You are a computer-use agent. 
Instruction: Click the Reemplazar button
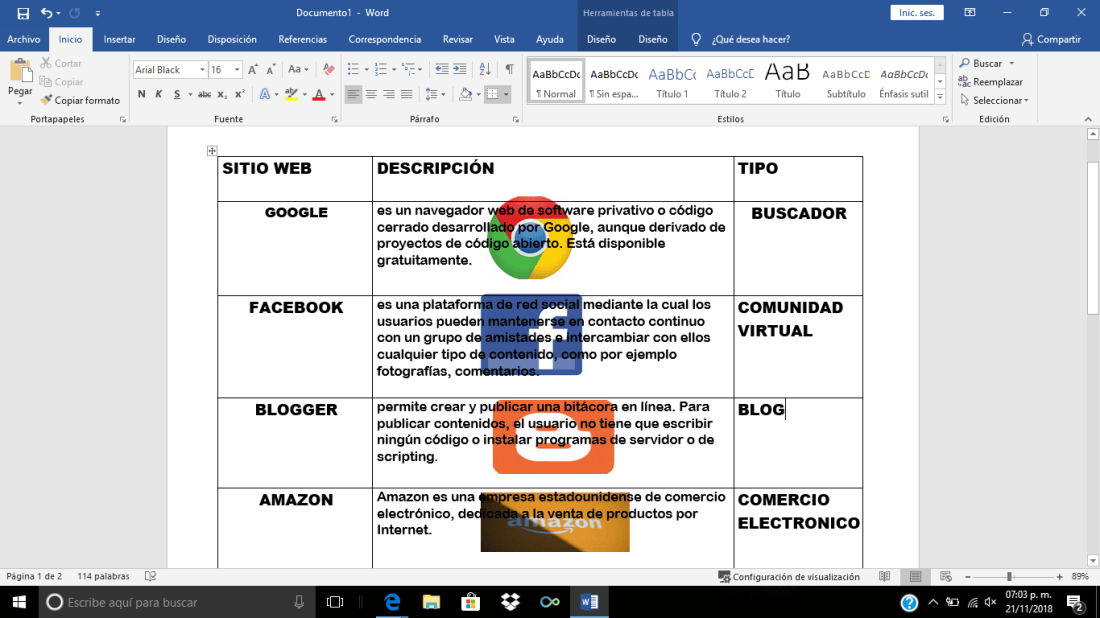991,82
